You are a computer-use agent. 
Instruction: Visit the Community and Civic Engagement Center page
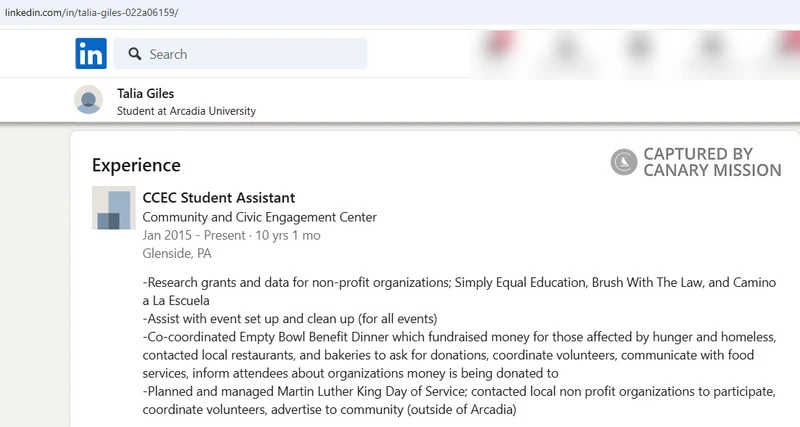(259, 217)
